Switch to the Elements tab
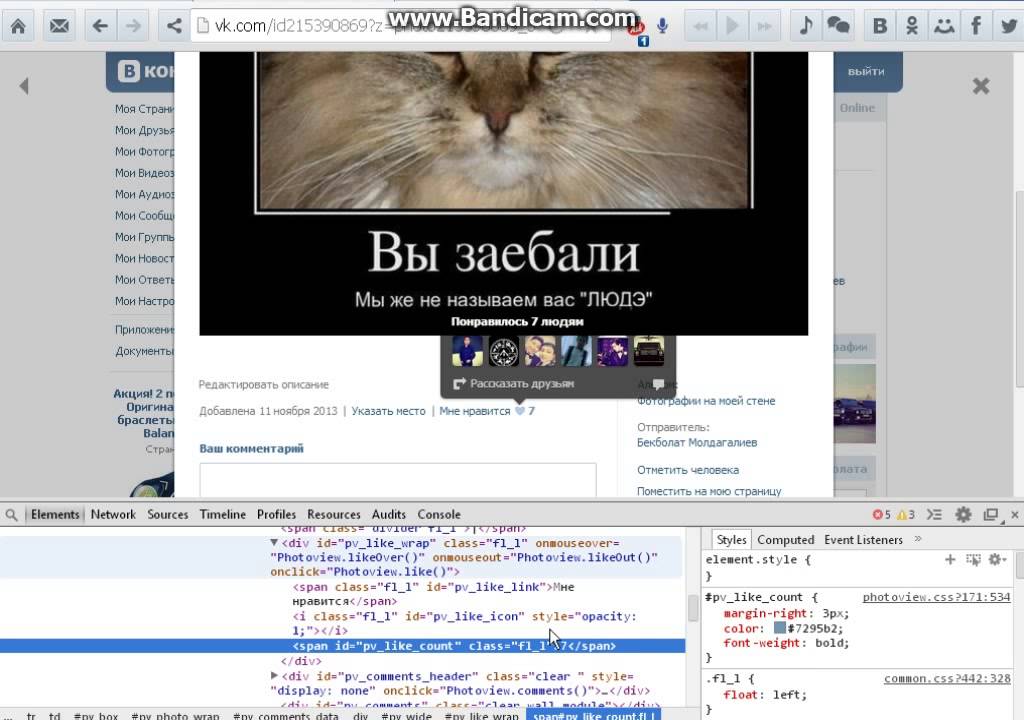Viewport: 1024px width, 720px height. pos(55,514)
